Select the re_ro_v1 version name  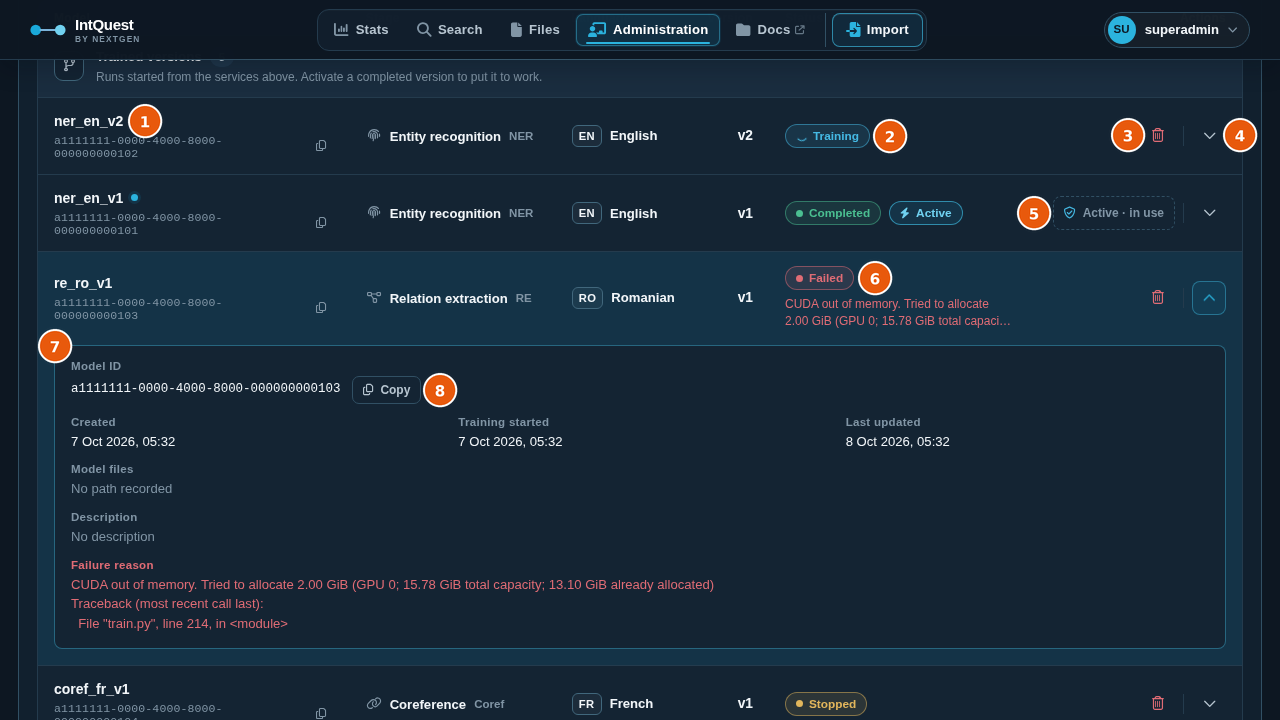(83, 283)
